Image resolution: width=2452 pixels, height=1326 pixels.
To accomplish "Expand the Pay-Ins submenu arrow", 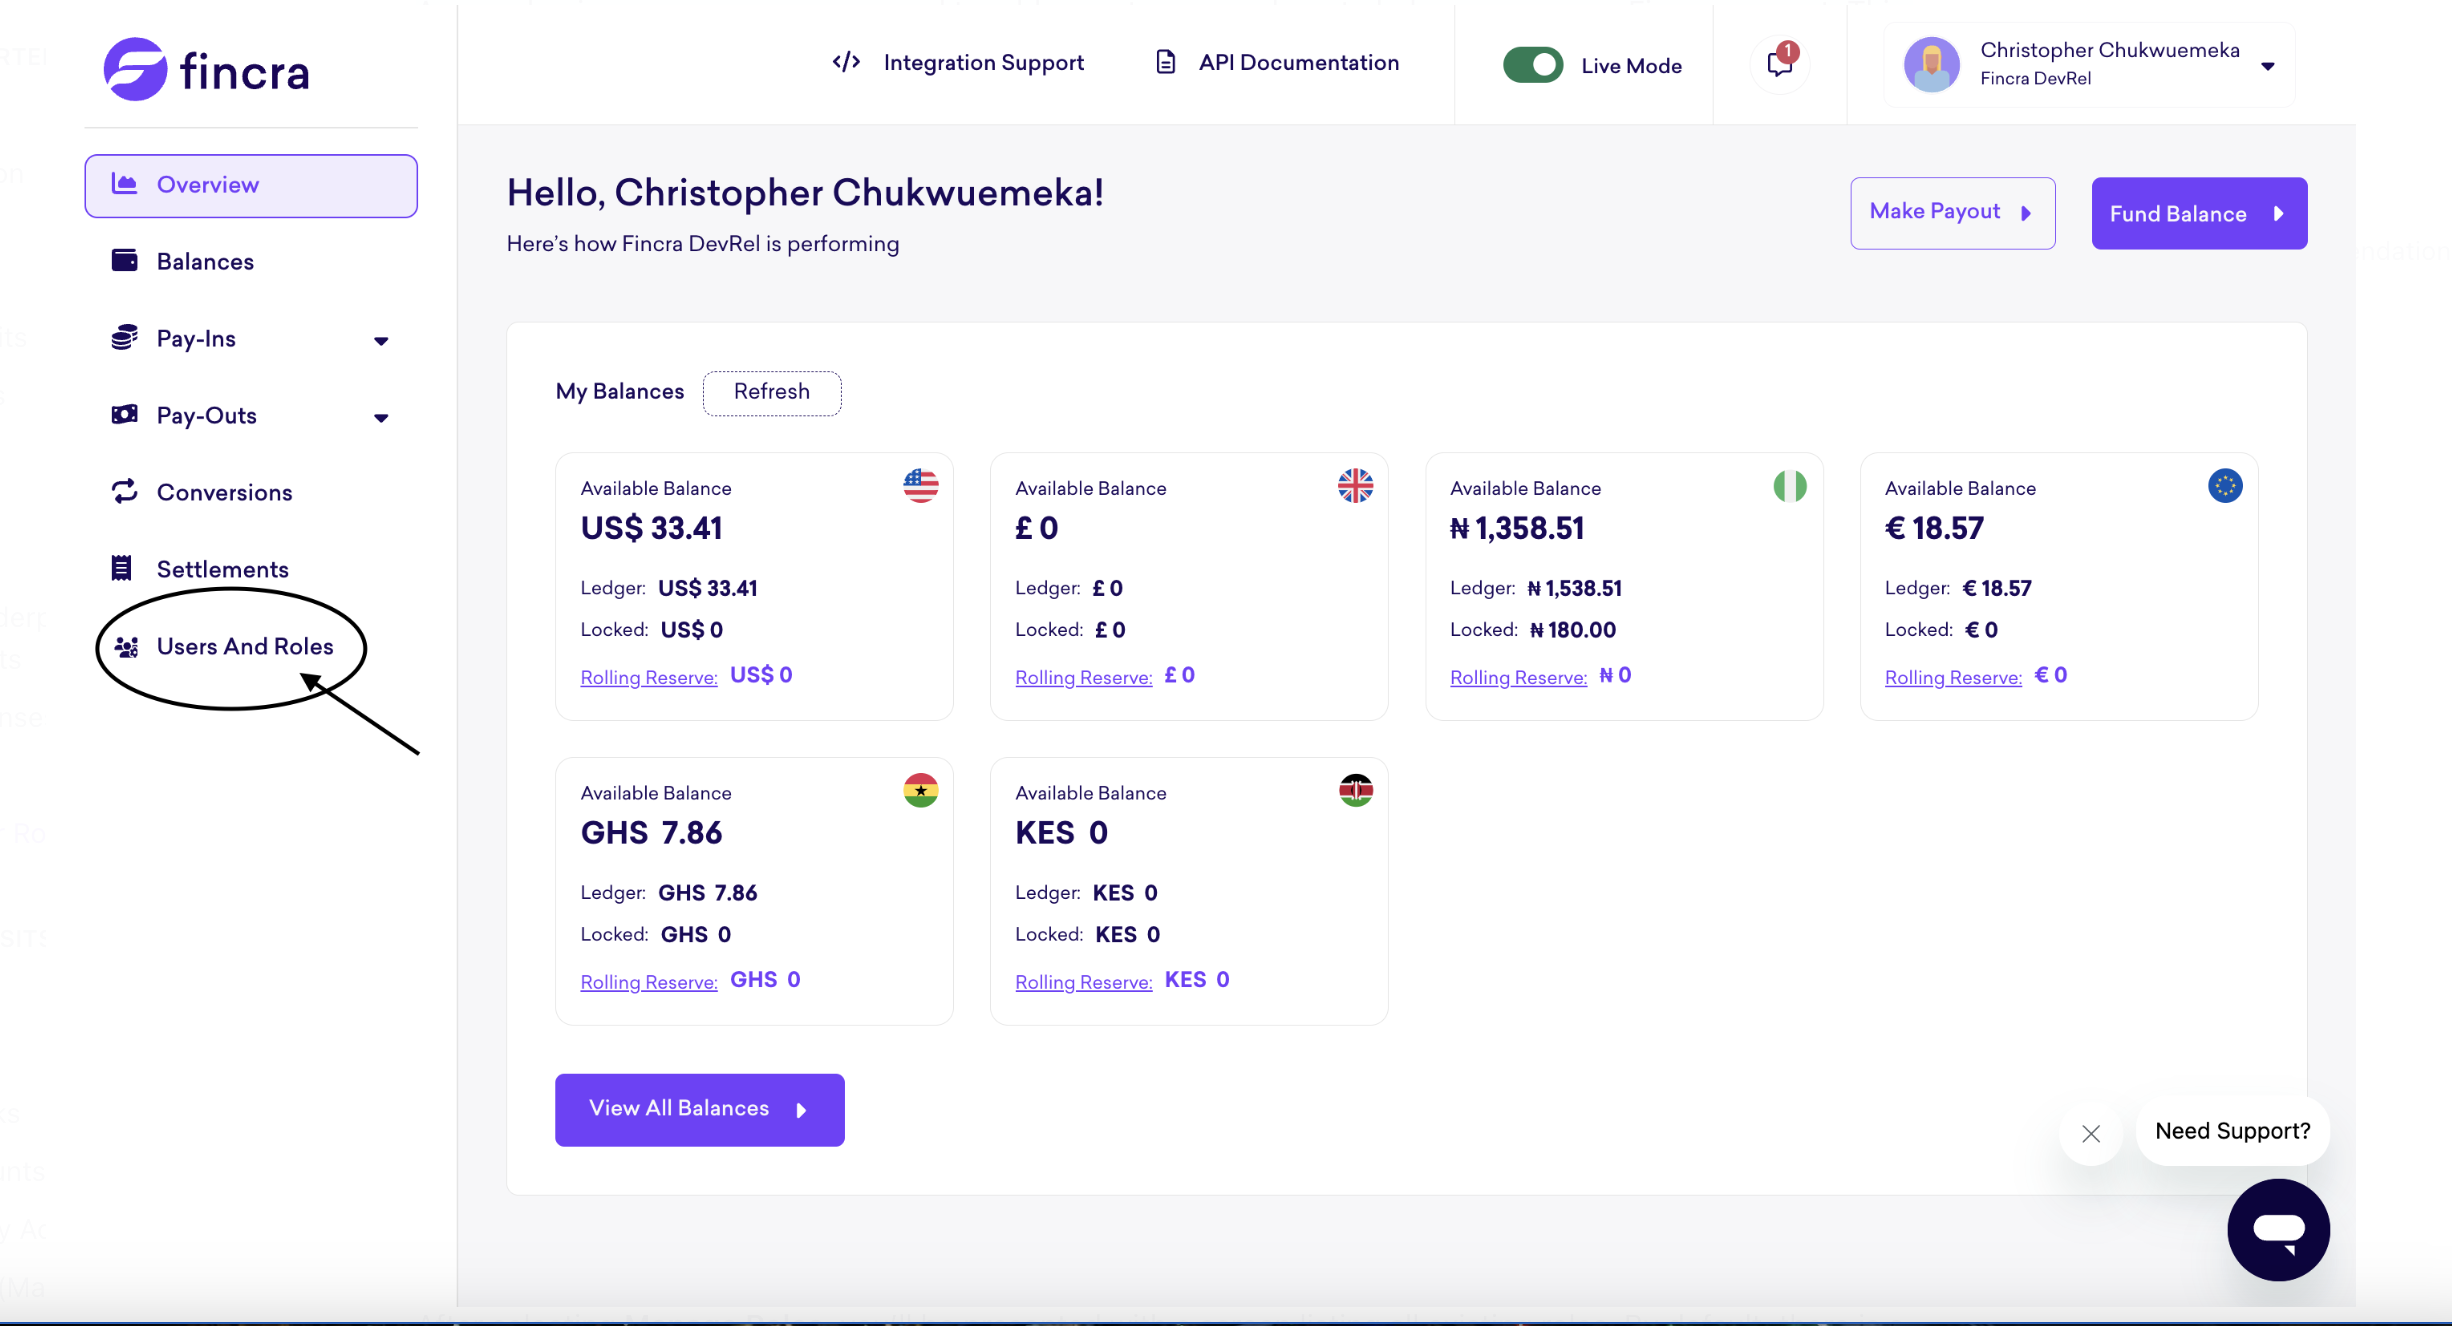I will (x=381, y=341).
